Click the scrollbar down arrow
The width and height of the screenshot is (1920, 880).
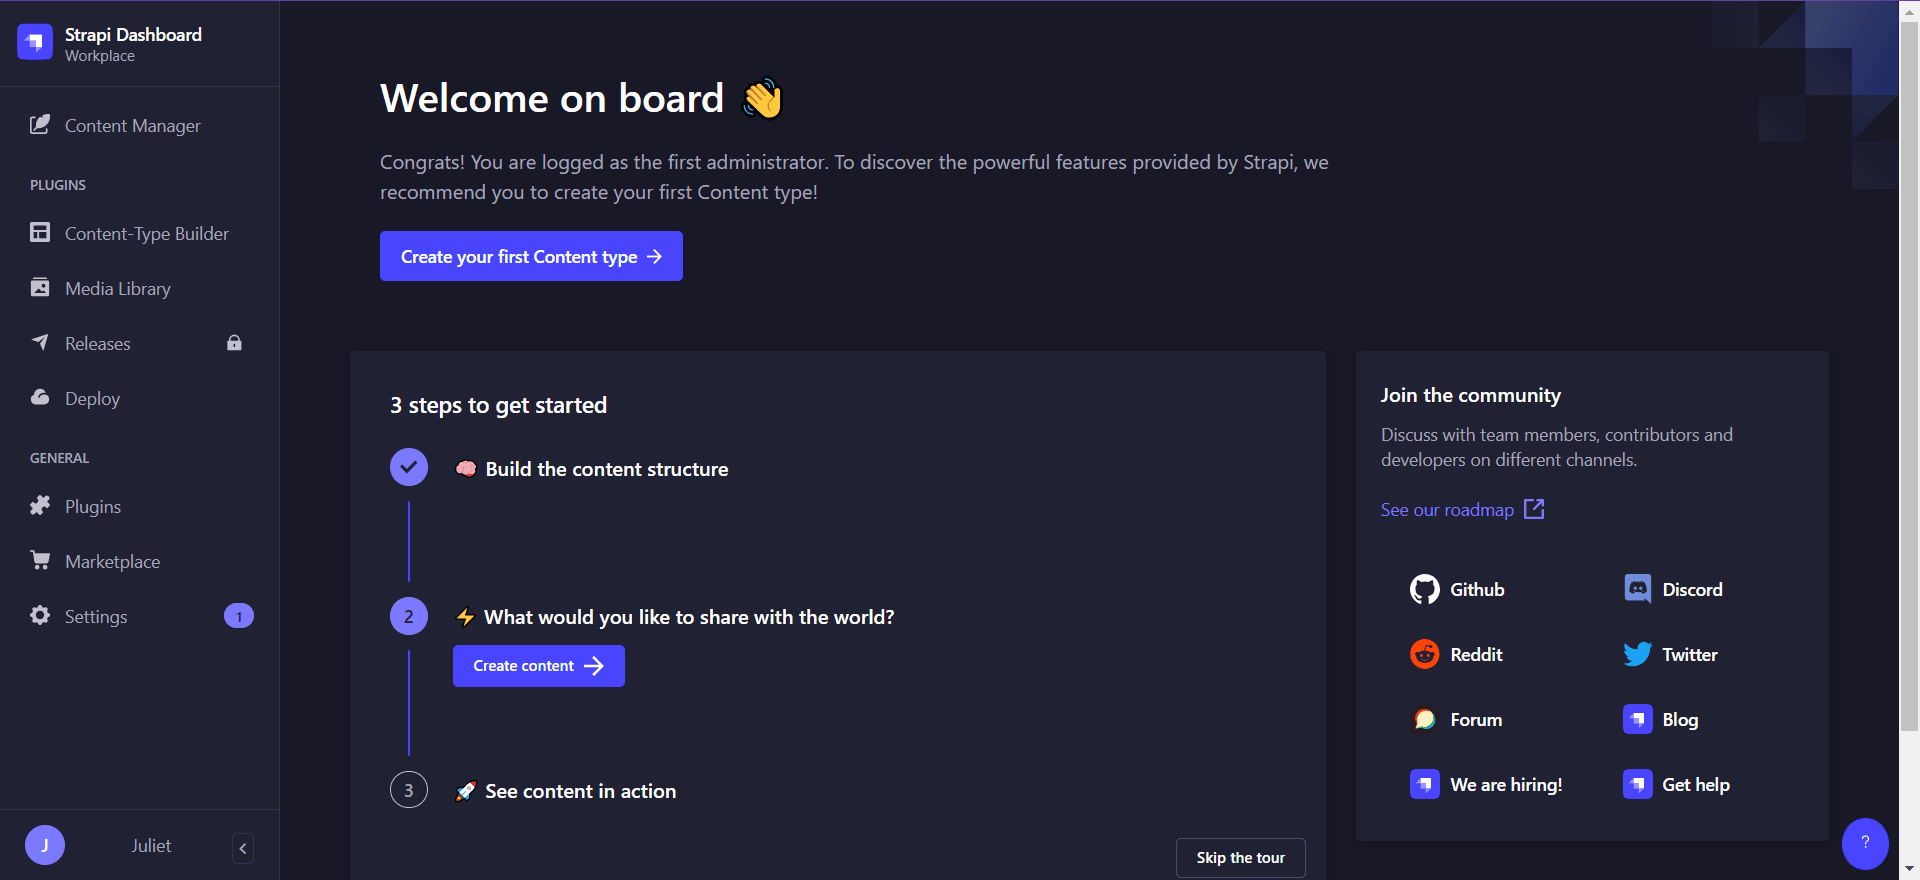coord(1909,870)
